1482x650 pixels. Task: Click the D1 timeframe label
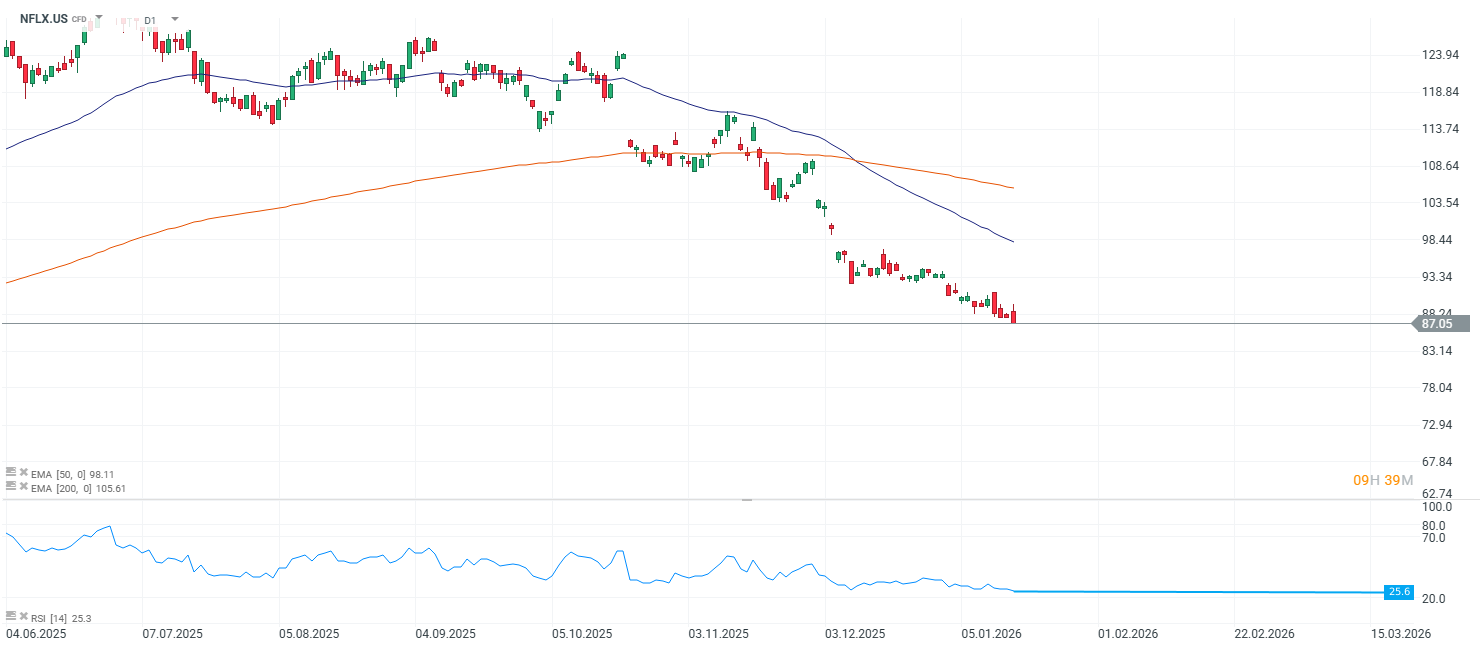pyautogui.click(x=150, y=19)
